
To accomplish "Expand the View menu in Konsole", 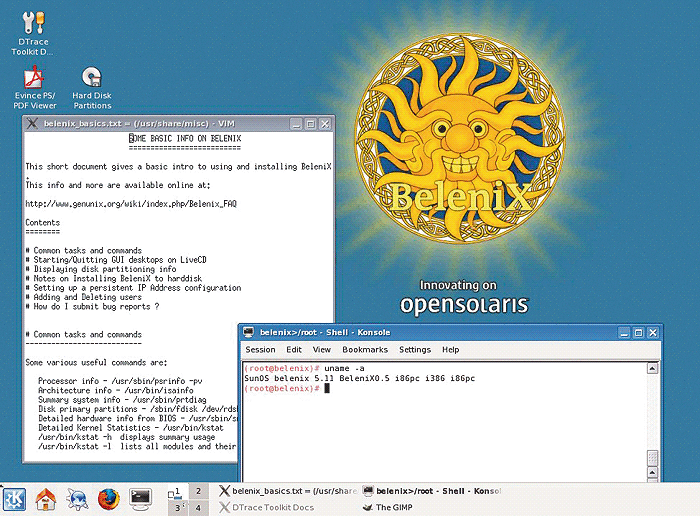I will coord(321,350).
